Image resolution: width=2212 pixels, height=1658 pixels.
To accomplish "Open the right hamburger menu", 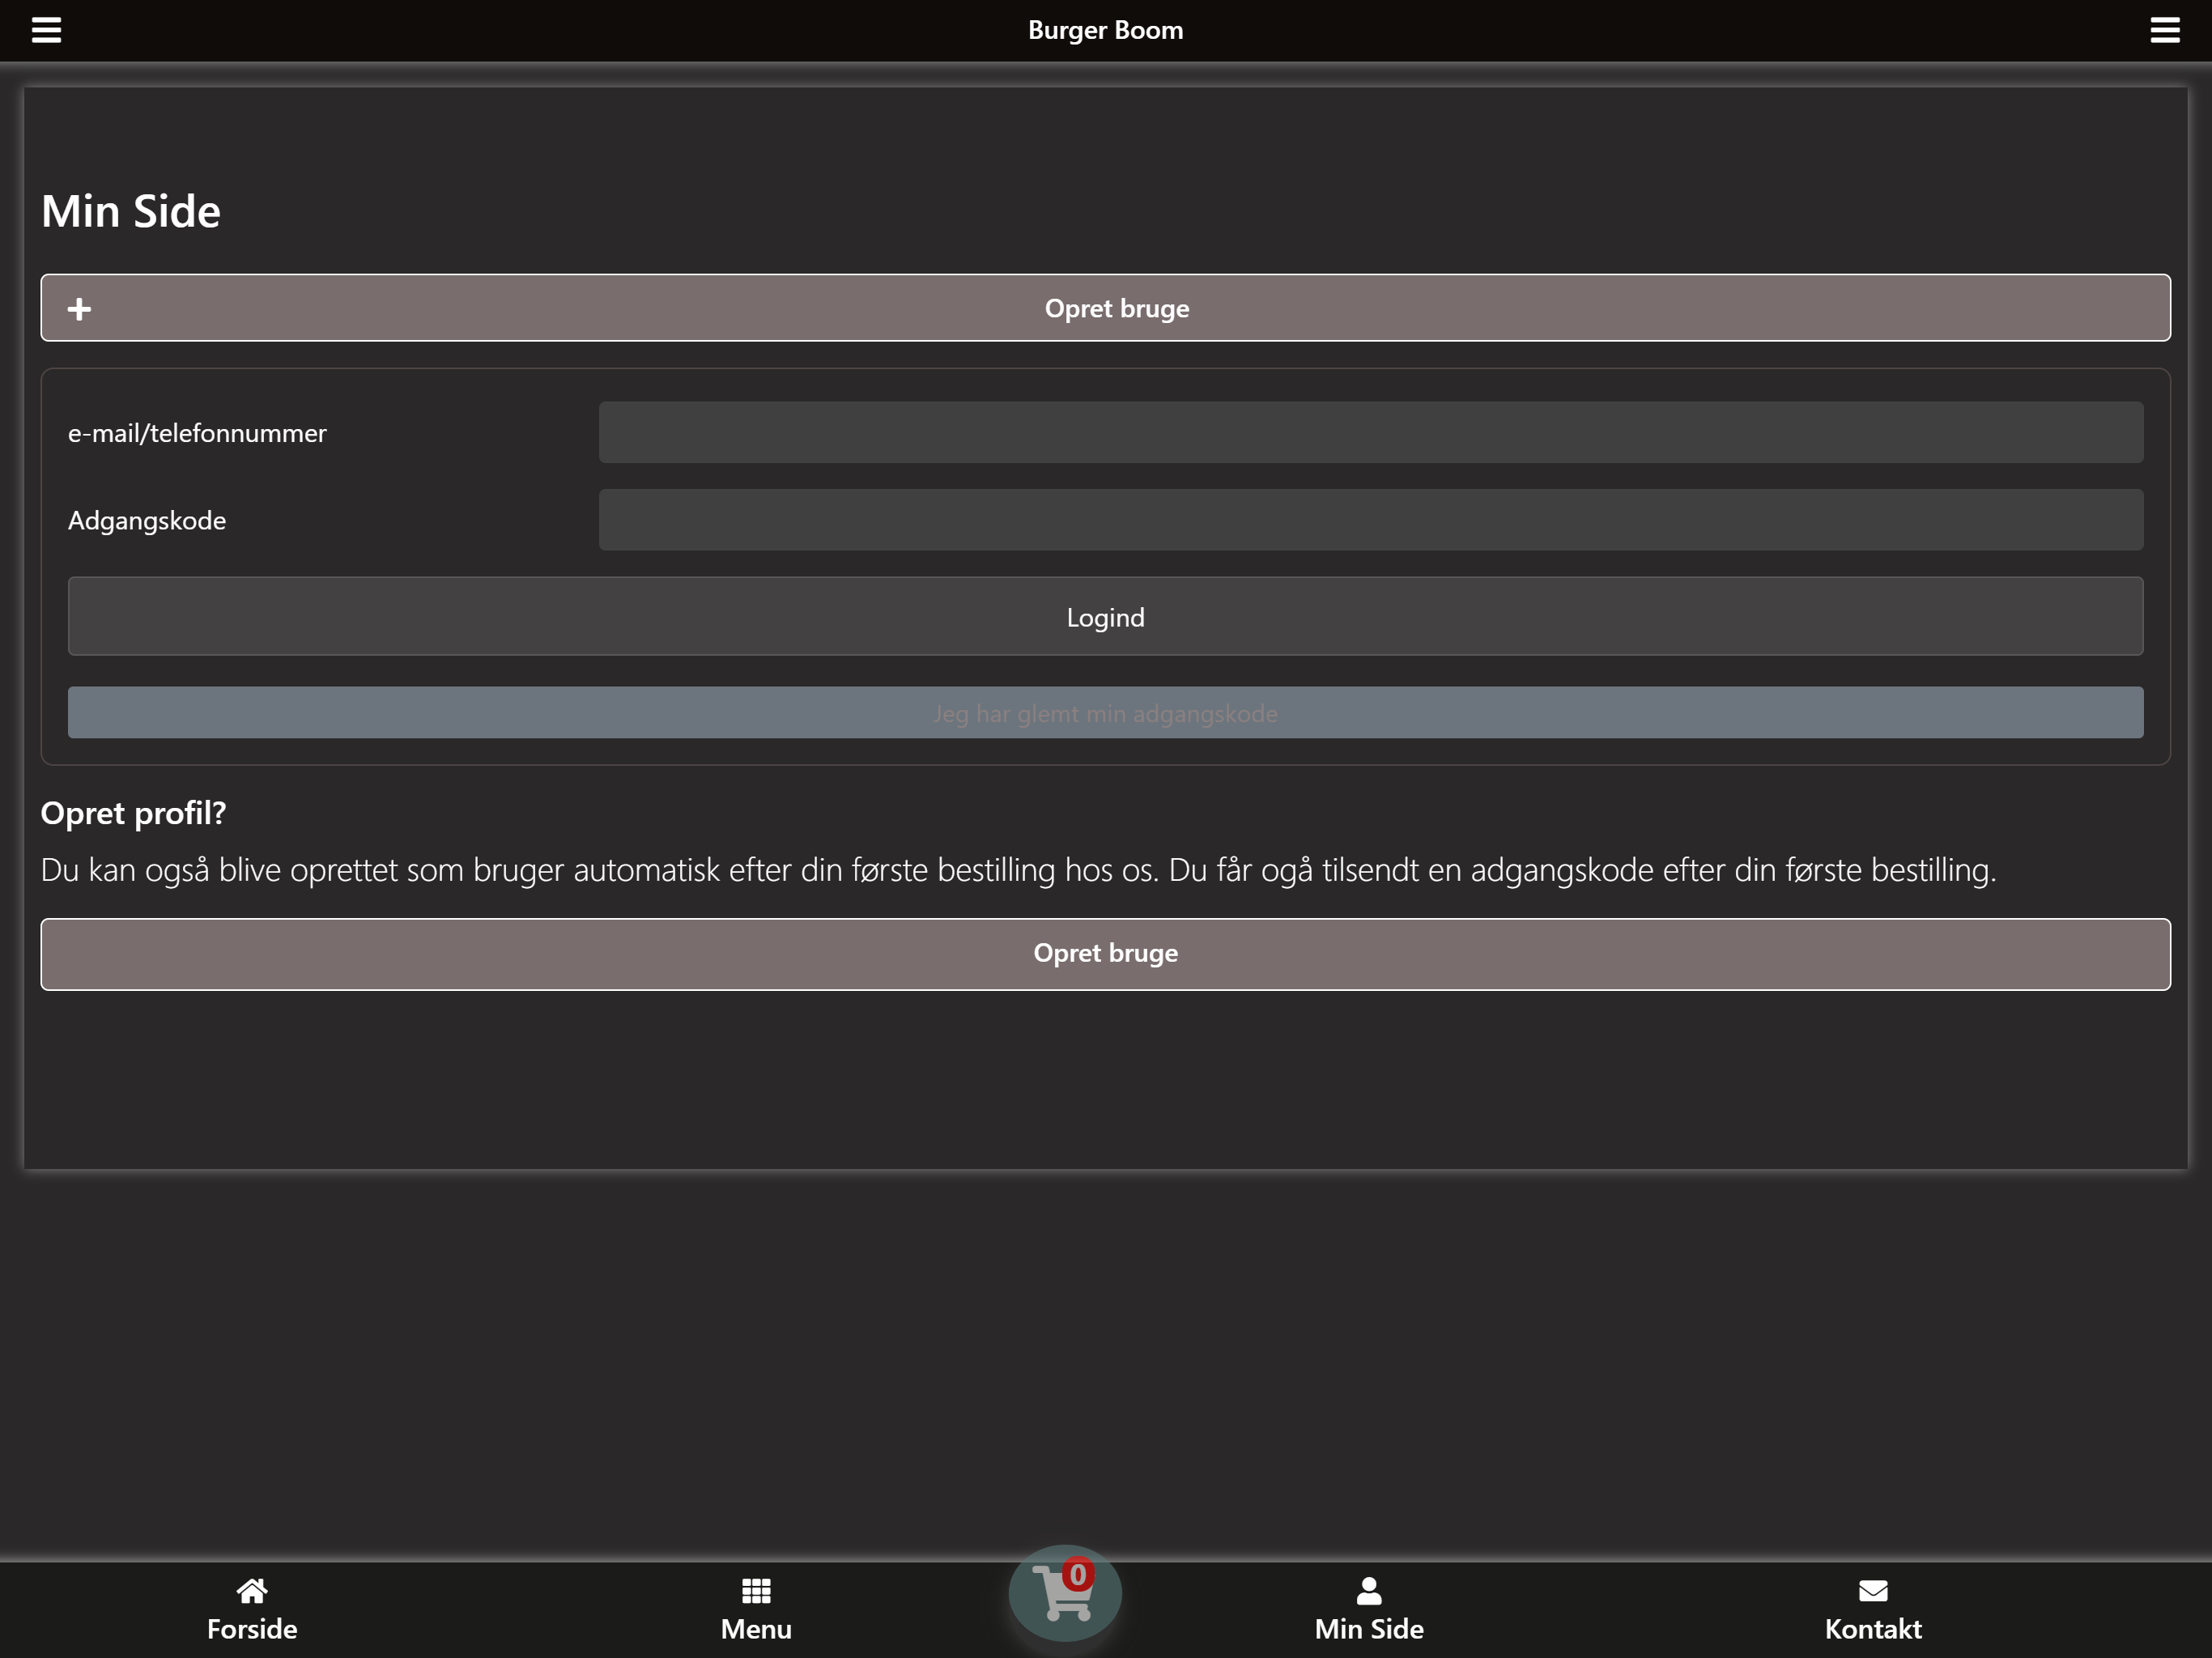I will (x=2165, y=30).
